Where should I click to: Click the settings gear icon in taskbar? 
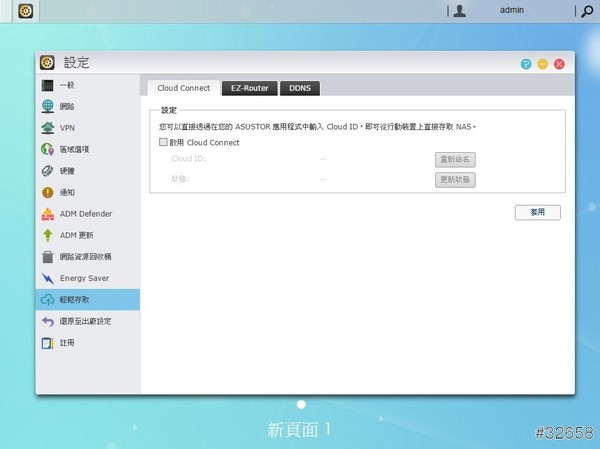(x=26, y=11)
